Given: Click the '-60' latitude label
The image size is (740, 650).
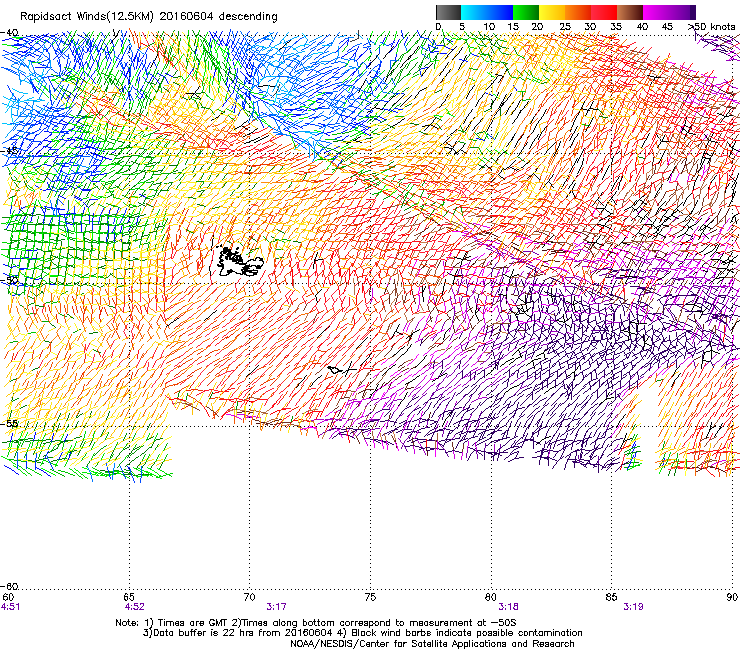Looking at the screenshot, I should [x=9, y=586].
